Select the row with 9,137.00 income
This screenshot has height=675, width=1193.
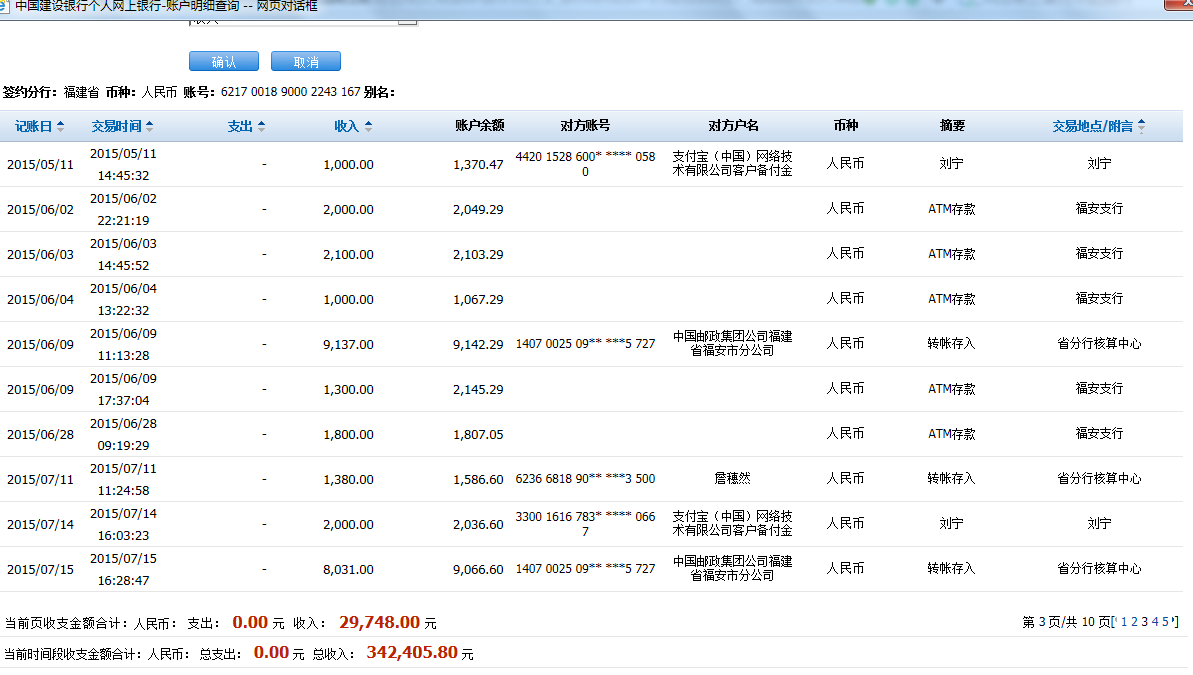348,344
